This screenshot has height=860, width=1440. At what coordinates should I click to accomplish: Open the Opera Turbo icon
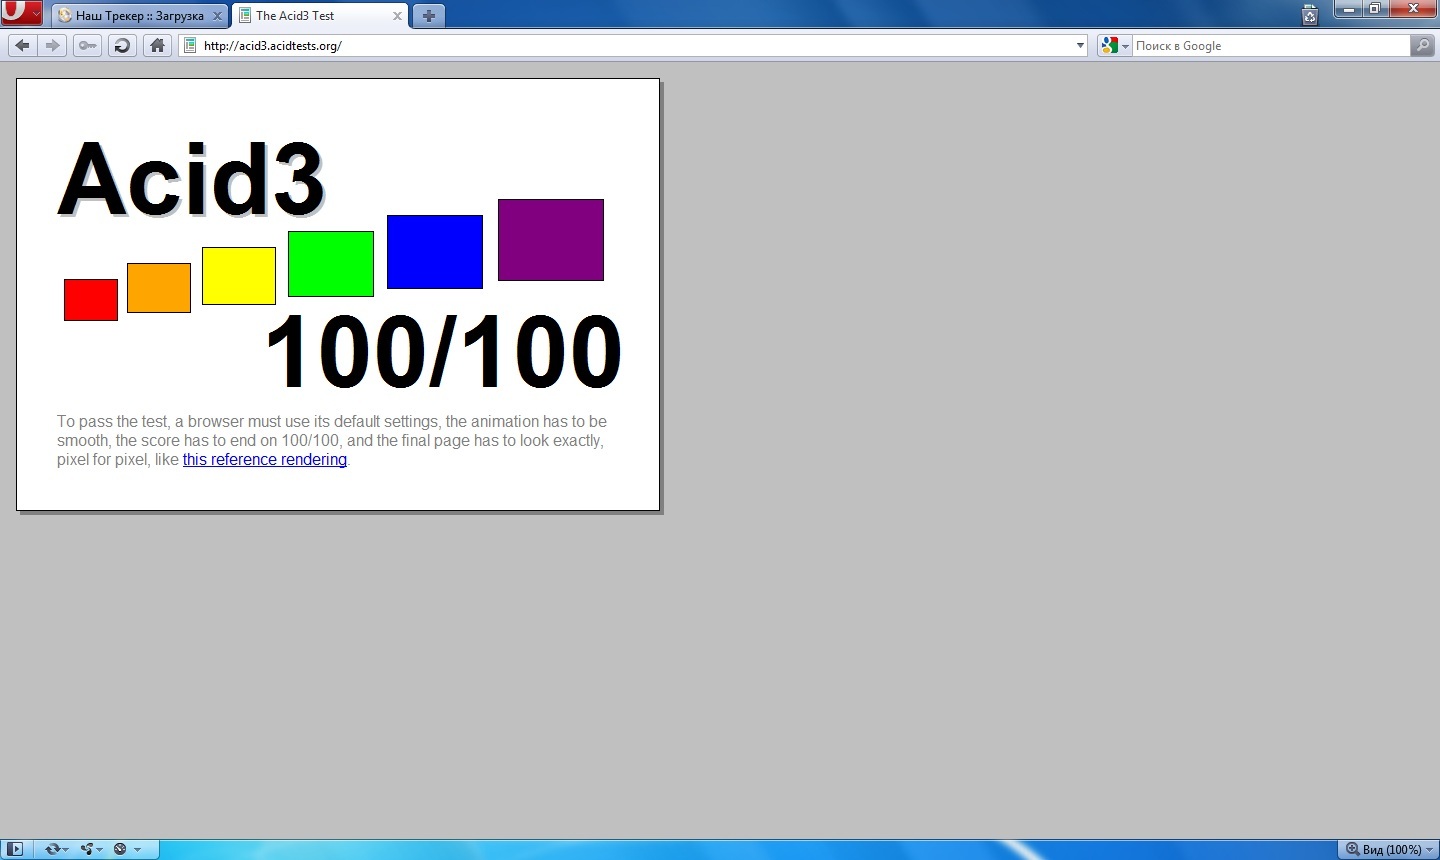(121, 849)
